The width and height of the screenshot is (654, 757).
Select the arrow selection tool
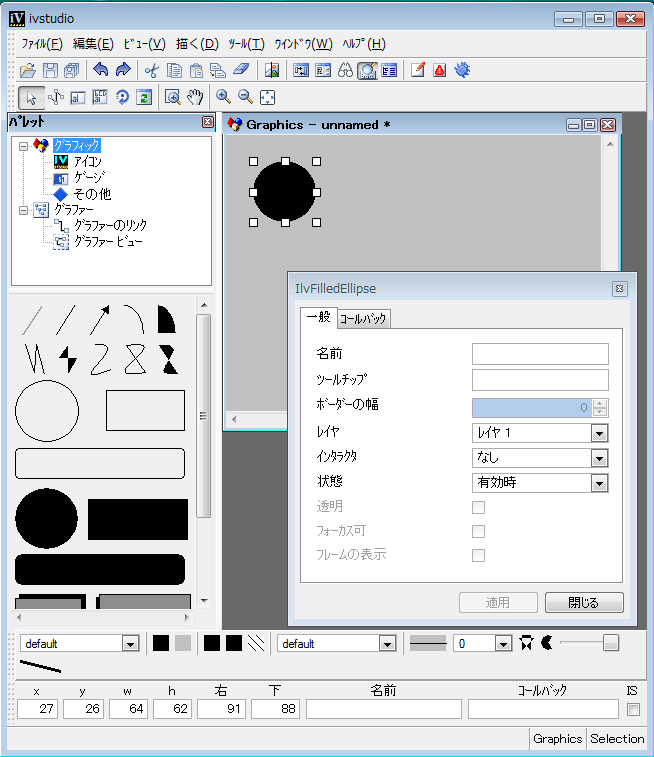click(31, 97)
